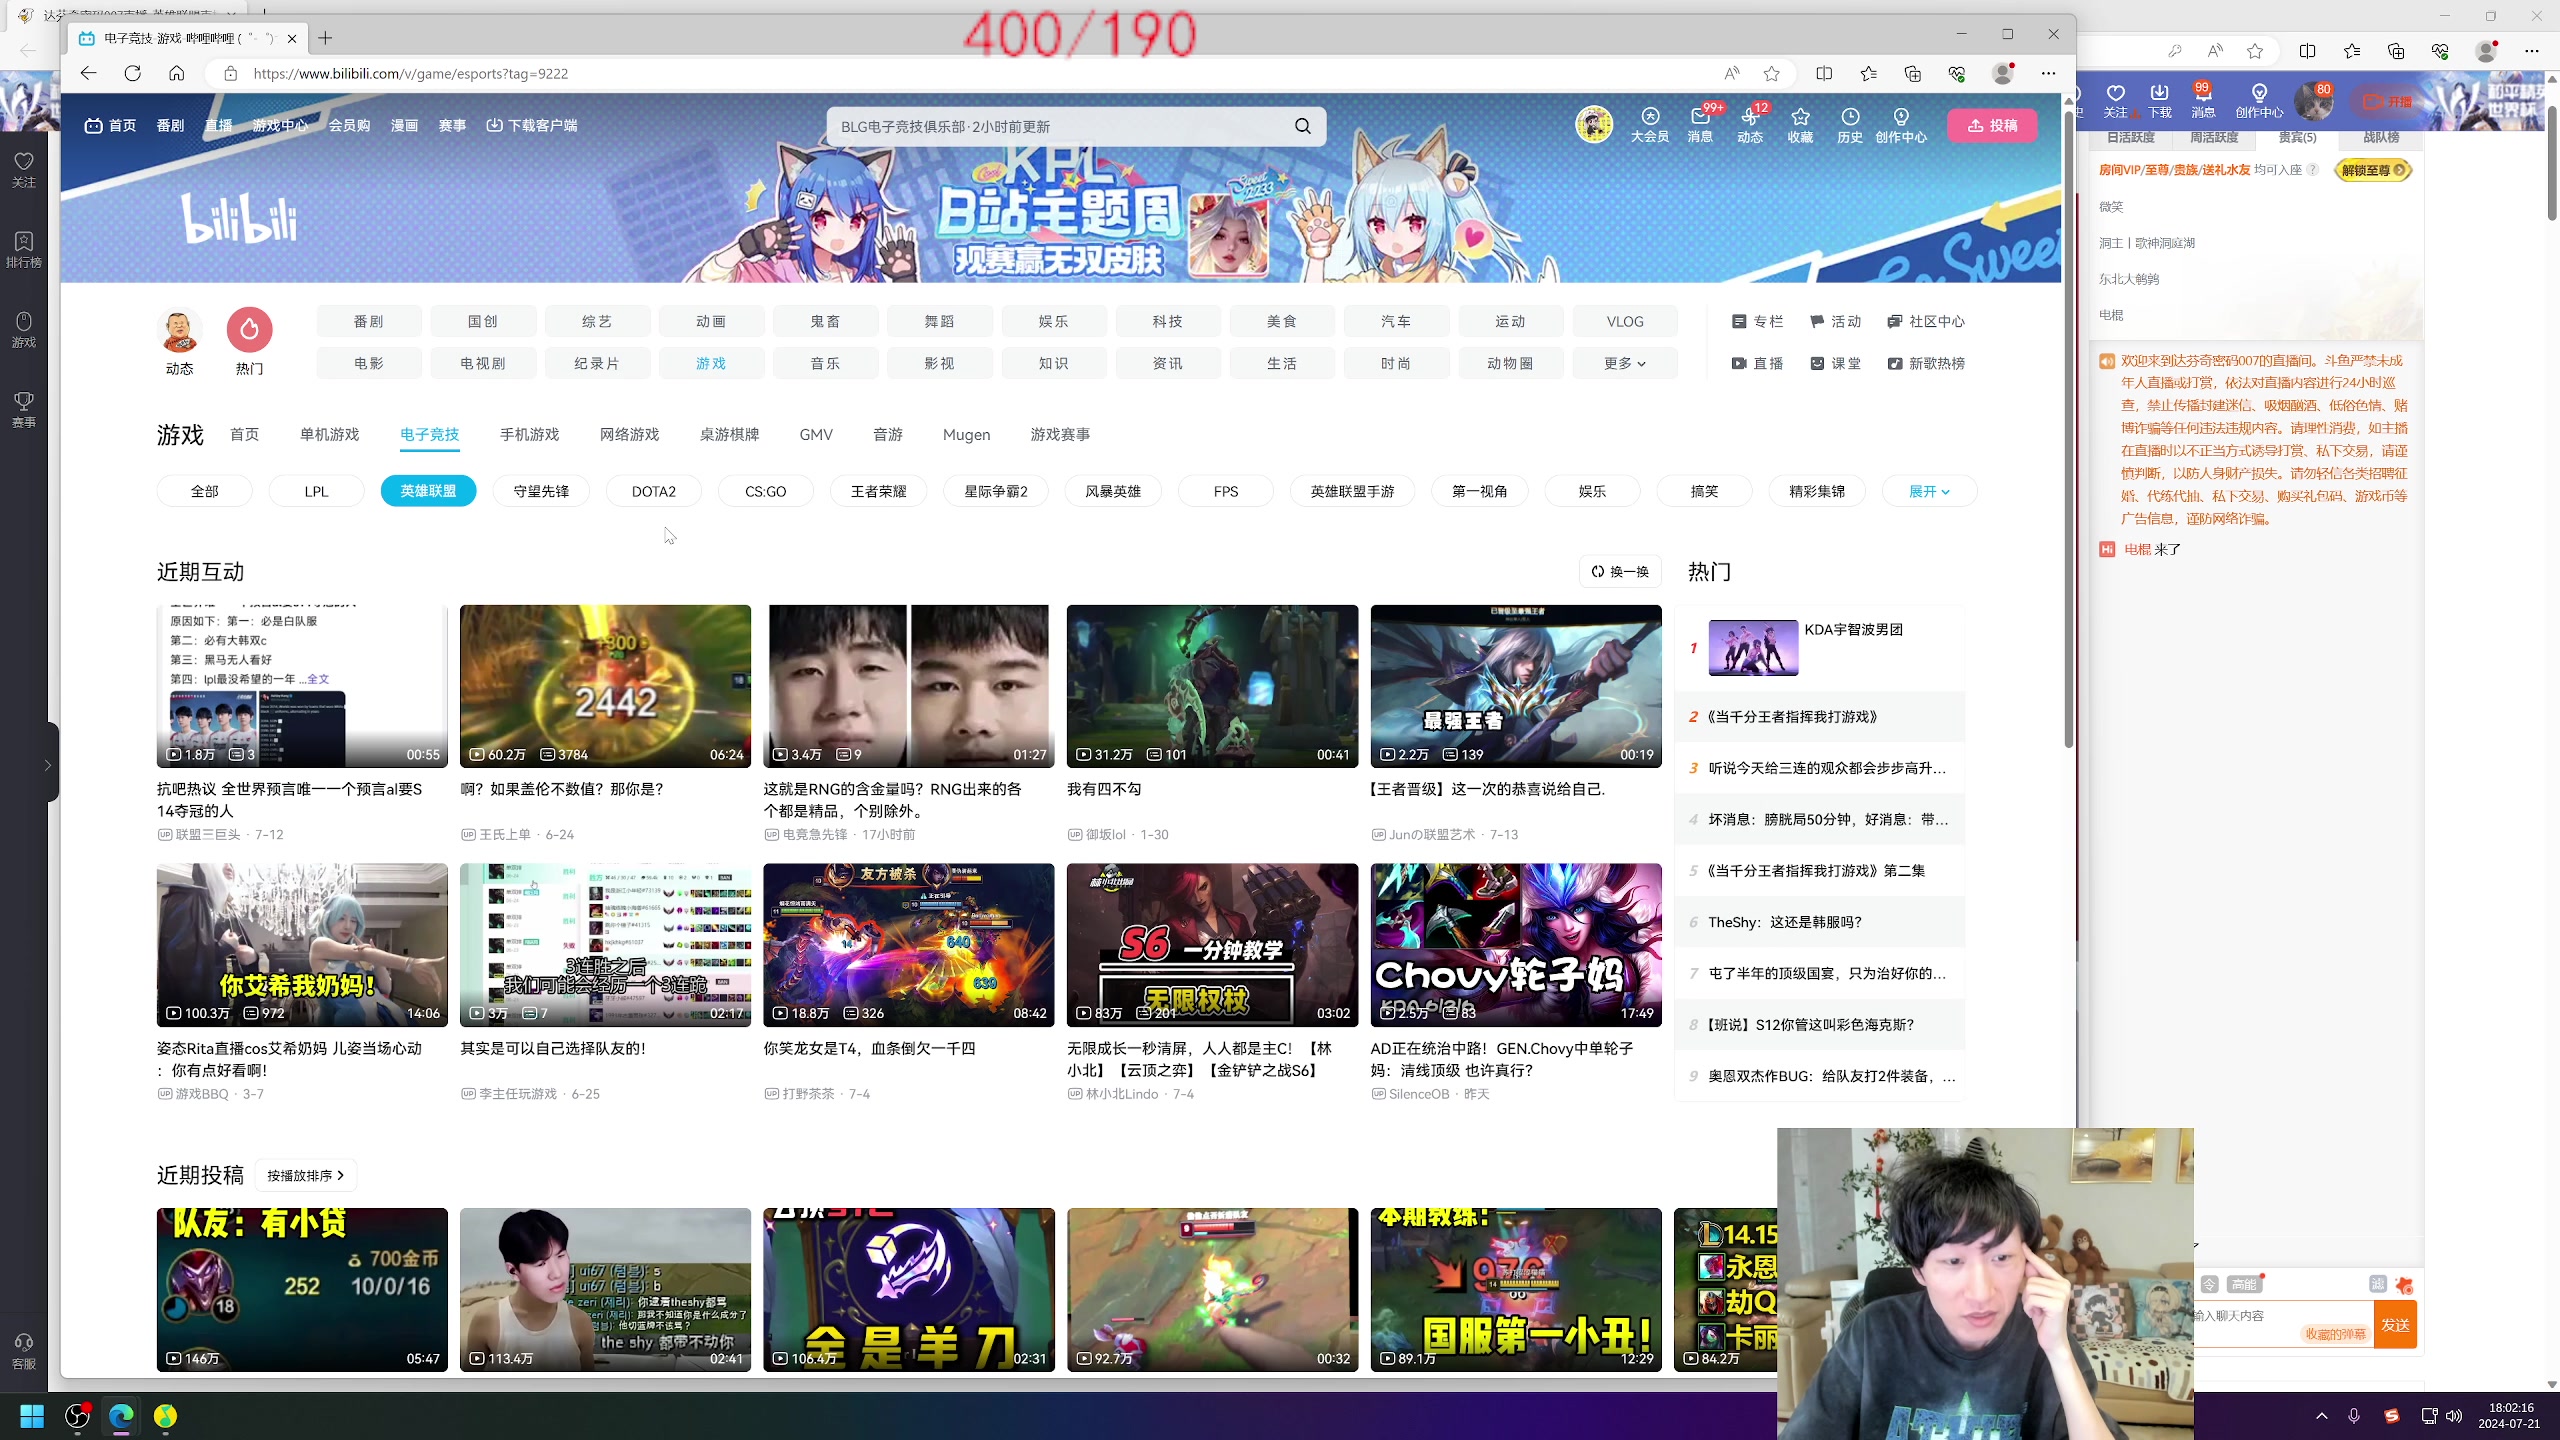Click 发送 button in background chat window

click(2395, 1324)
